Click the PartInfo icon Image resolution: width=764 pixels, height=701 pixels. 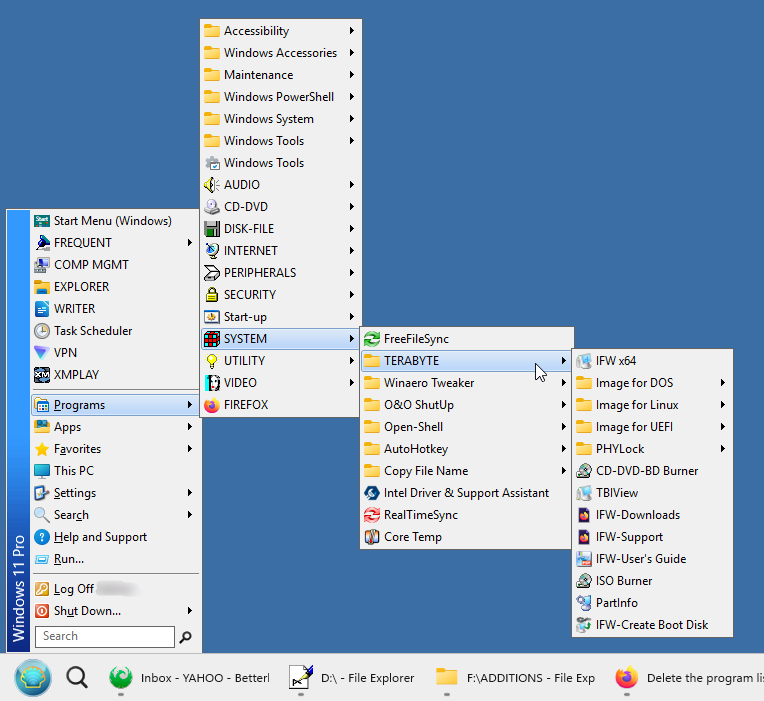tap(584, 603)
